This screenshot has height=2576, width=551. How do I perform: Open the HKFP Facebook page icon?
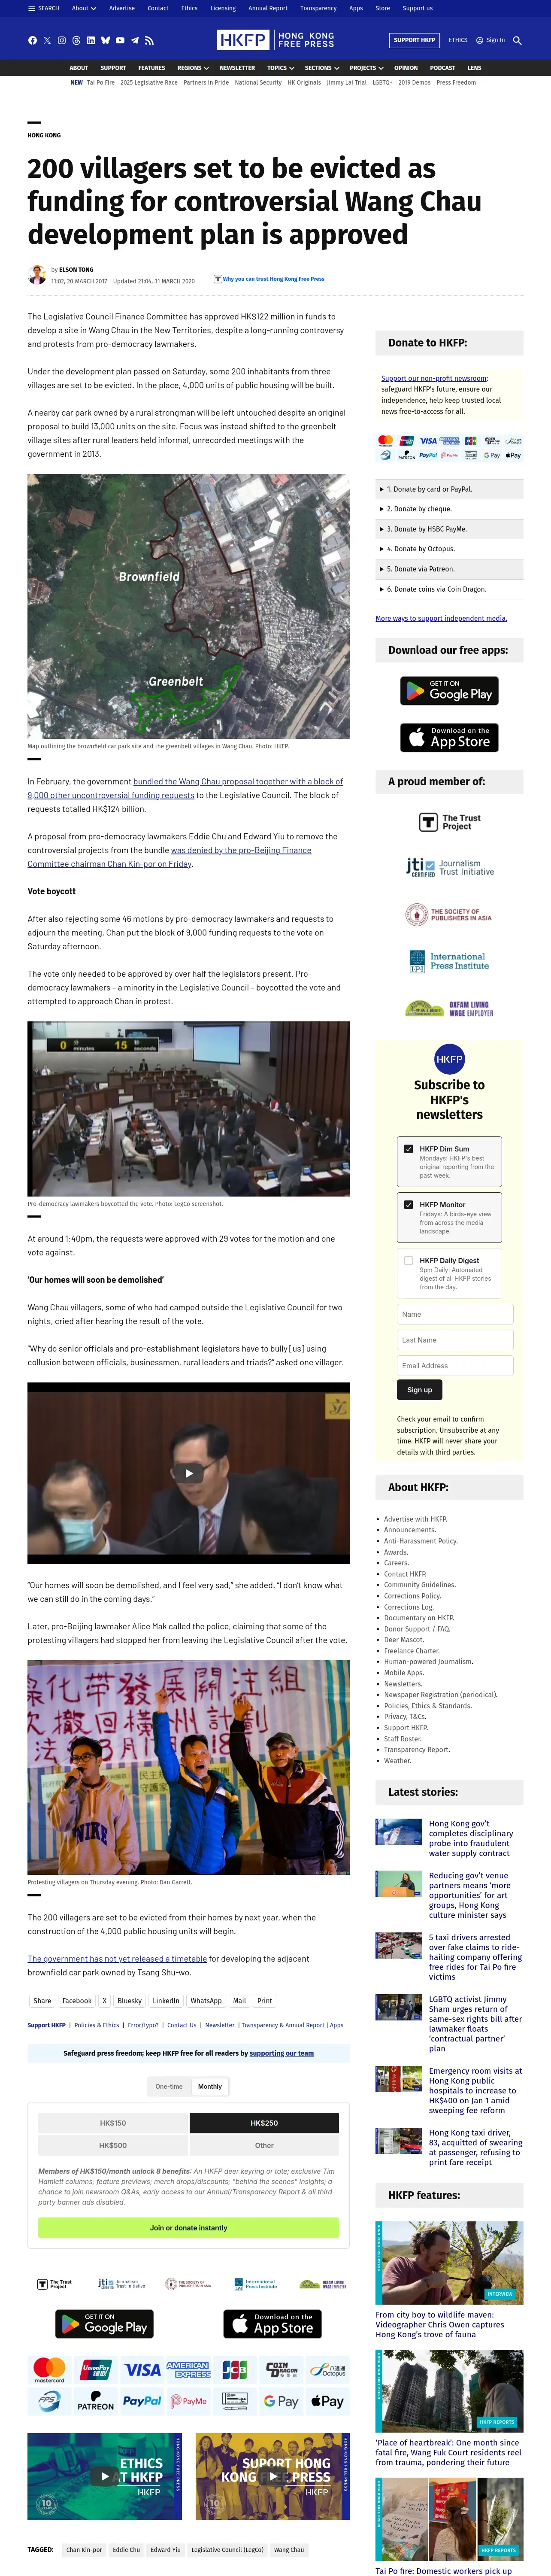[32, 40]
